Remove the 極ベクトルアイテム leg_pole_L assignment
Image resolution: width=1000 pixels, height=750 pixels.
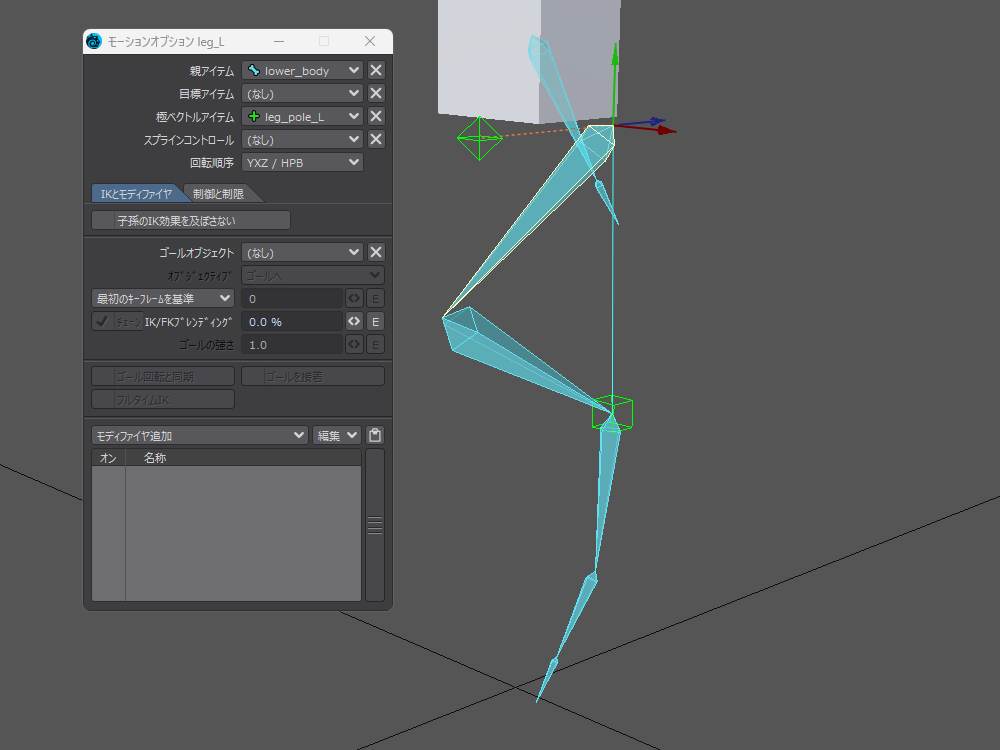click(x=376, y=116)
